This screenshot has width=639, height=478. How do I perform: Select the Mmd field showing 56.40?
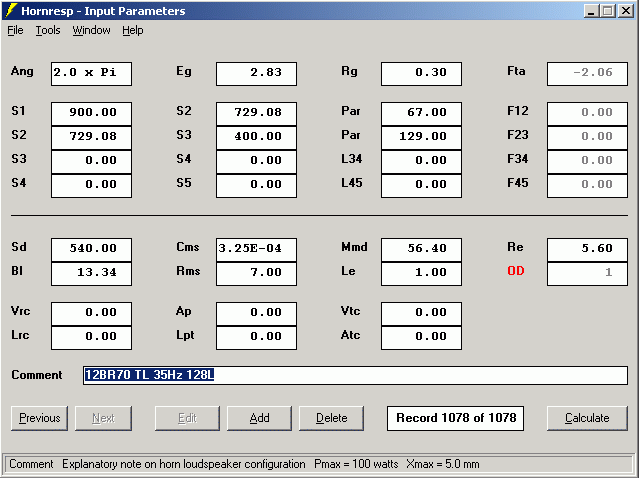(x=421, y=250)
